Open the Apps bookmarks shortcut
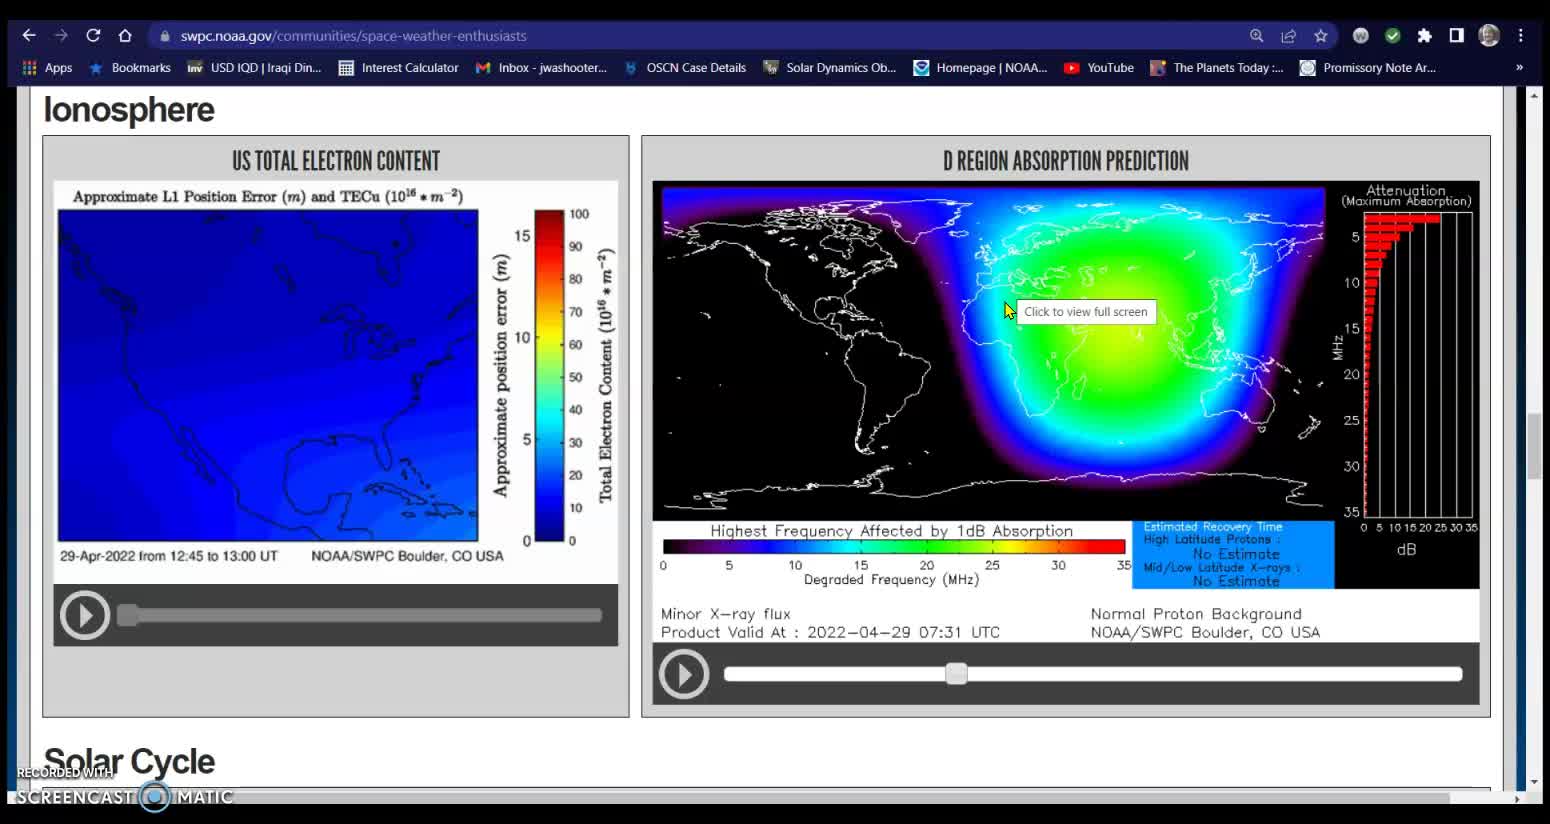This screenshot has width=1550, height=824. pos(47,68)
